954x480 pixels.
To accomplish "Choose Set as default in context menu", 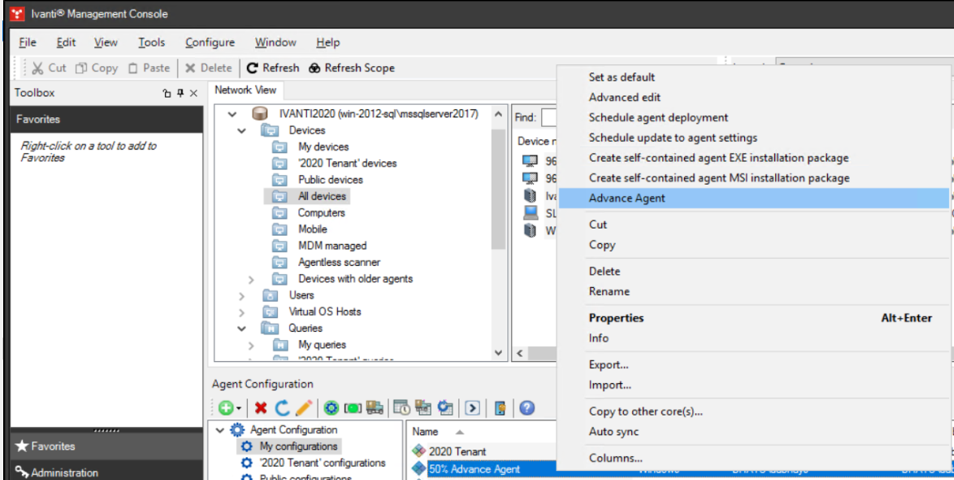I will coord(754,77).
